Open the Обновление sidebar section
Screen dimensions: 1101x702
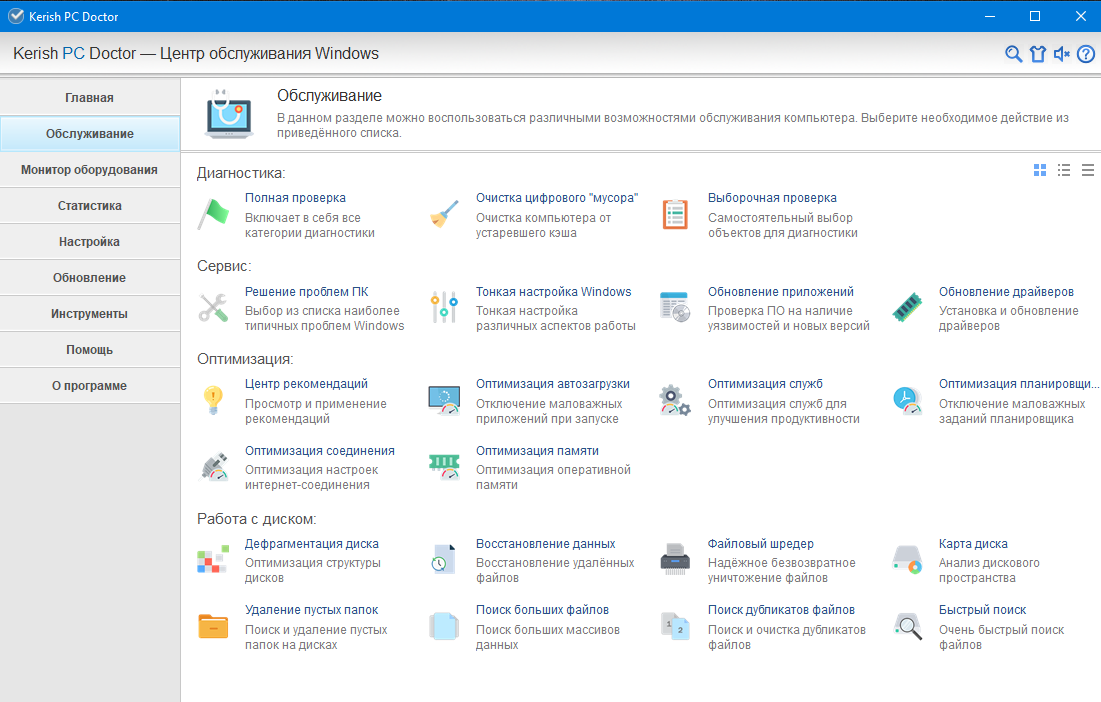pyautogui.click(x=90, y=277)
